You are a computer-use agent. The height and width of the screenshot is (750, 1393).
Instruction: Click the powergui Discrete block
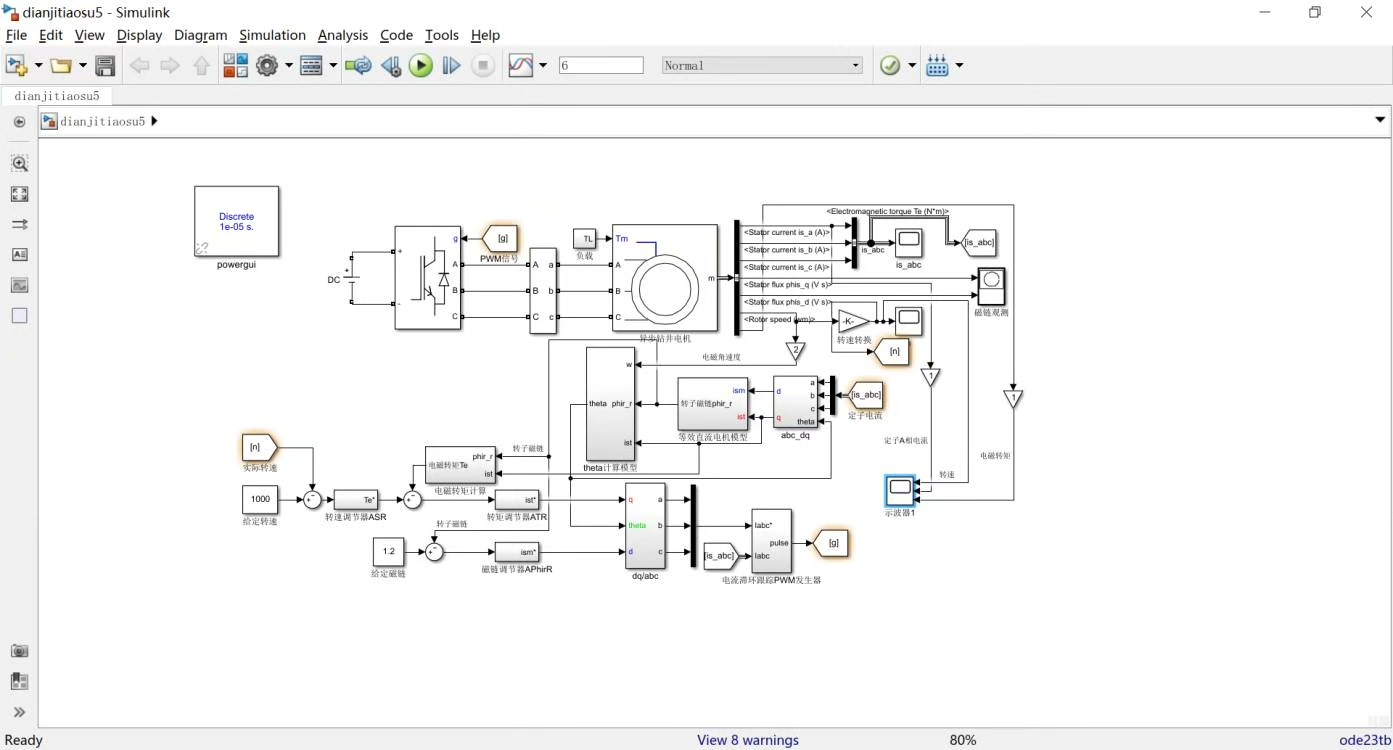[236, 221]
